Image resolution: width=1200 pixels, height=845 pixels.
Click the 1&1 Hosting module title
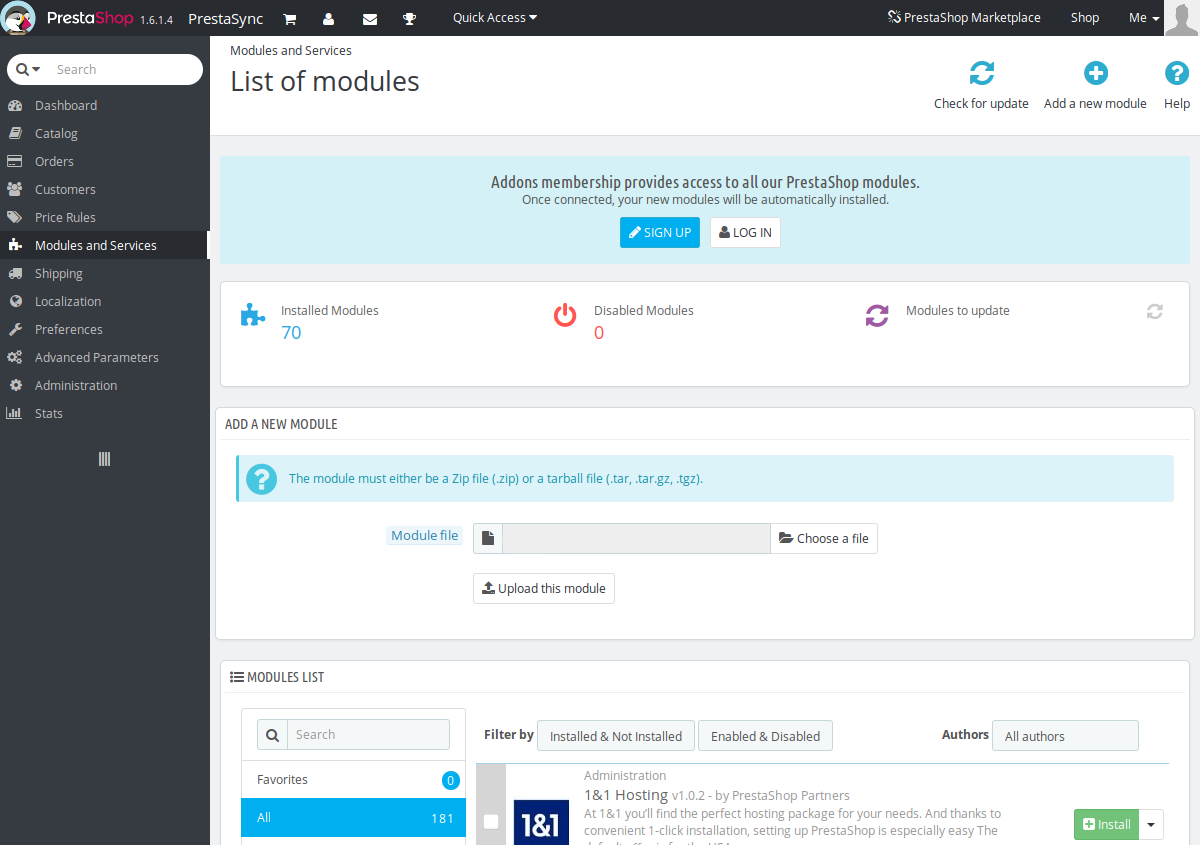click(x=626, y=795)
